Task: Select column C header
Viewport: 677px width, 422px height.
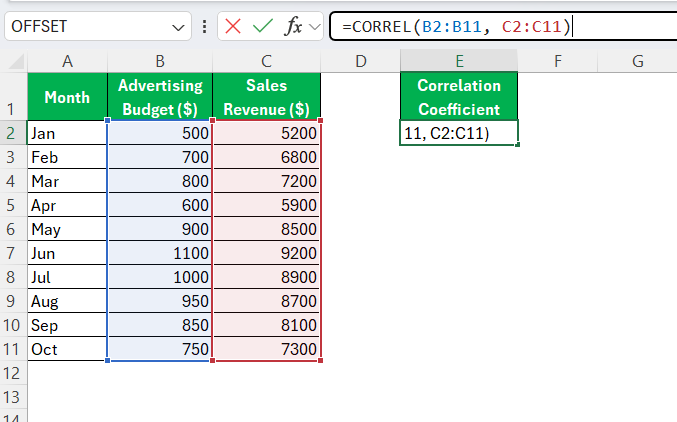Action: coord(266,61)
